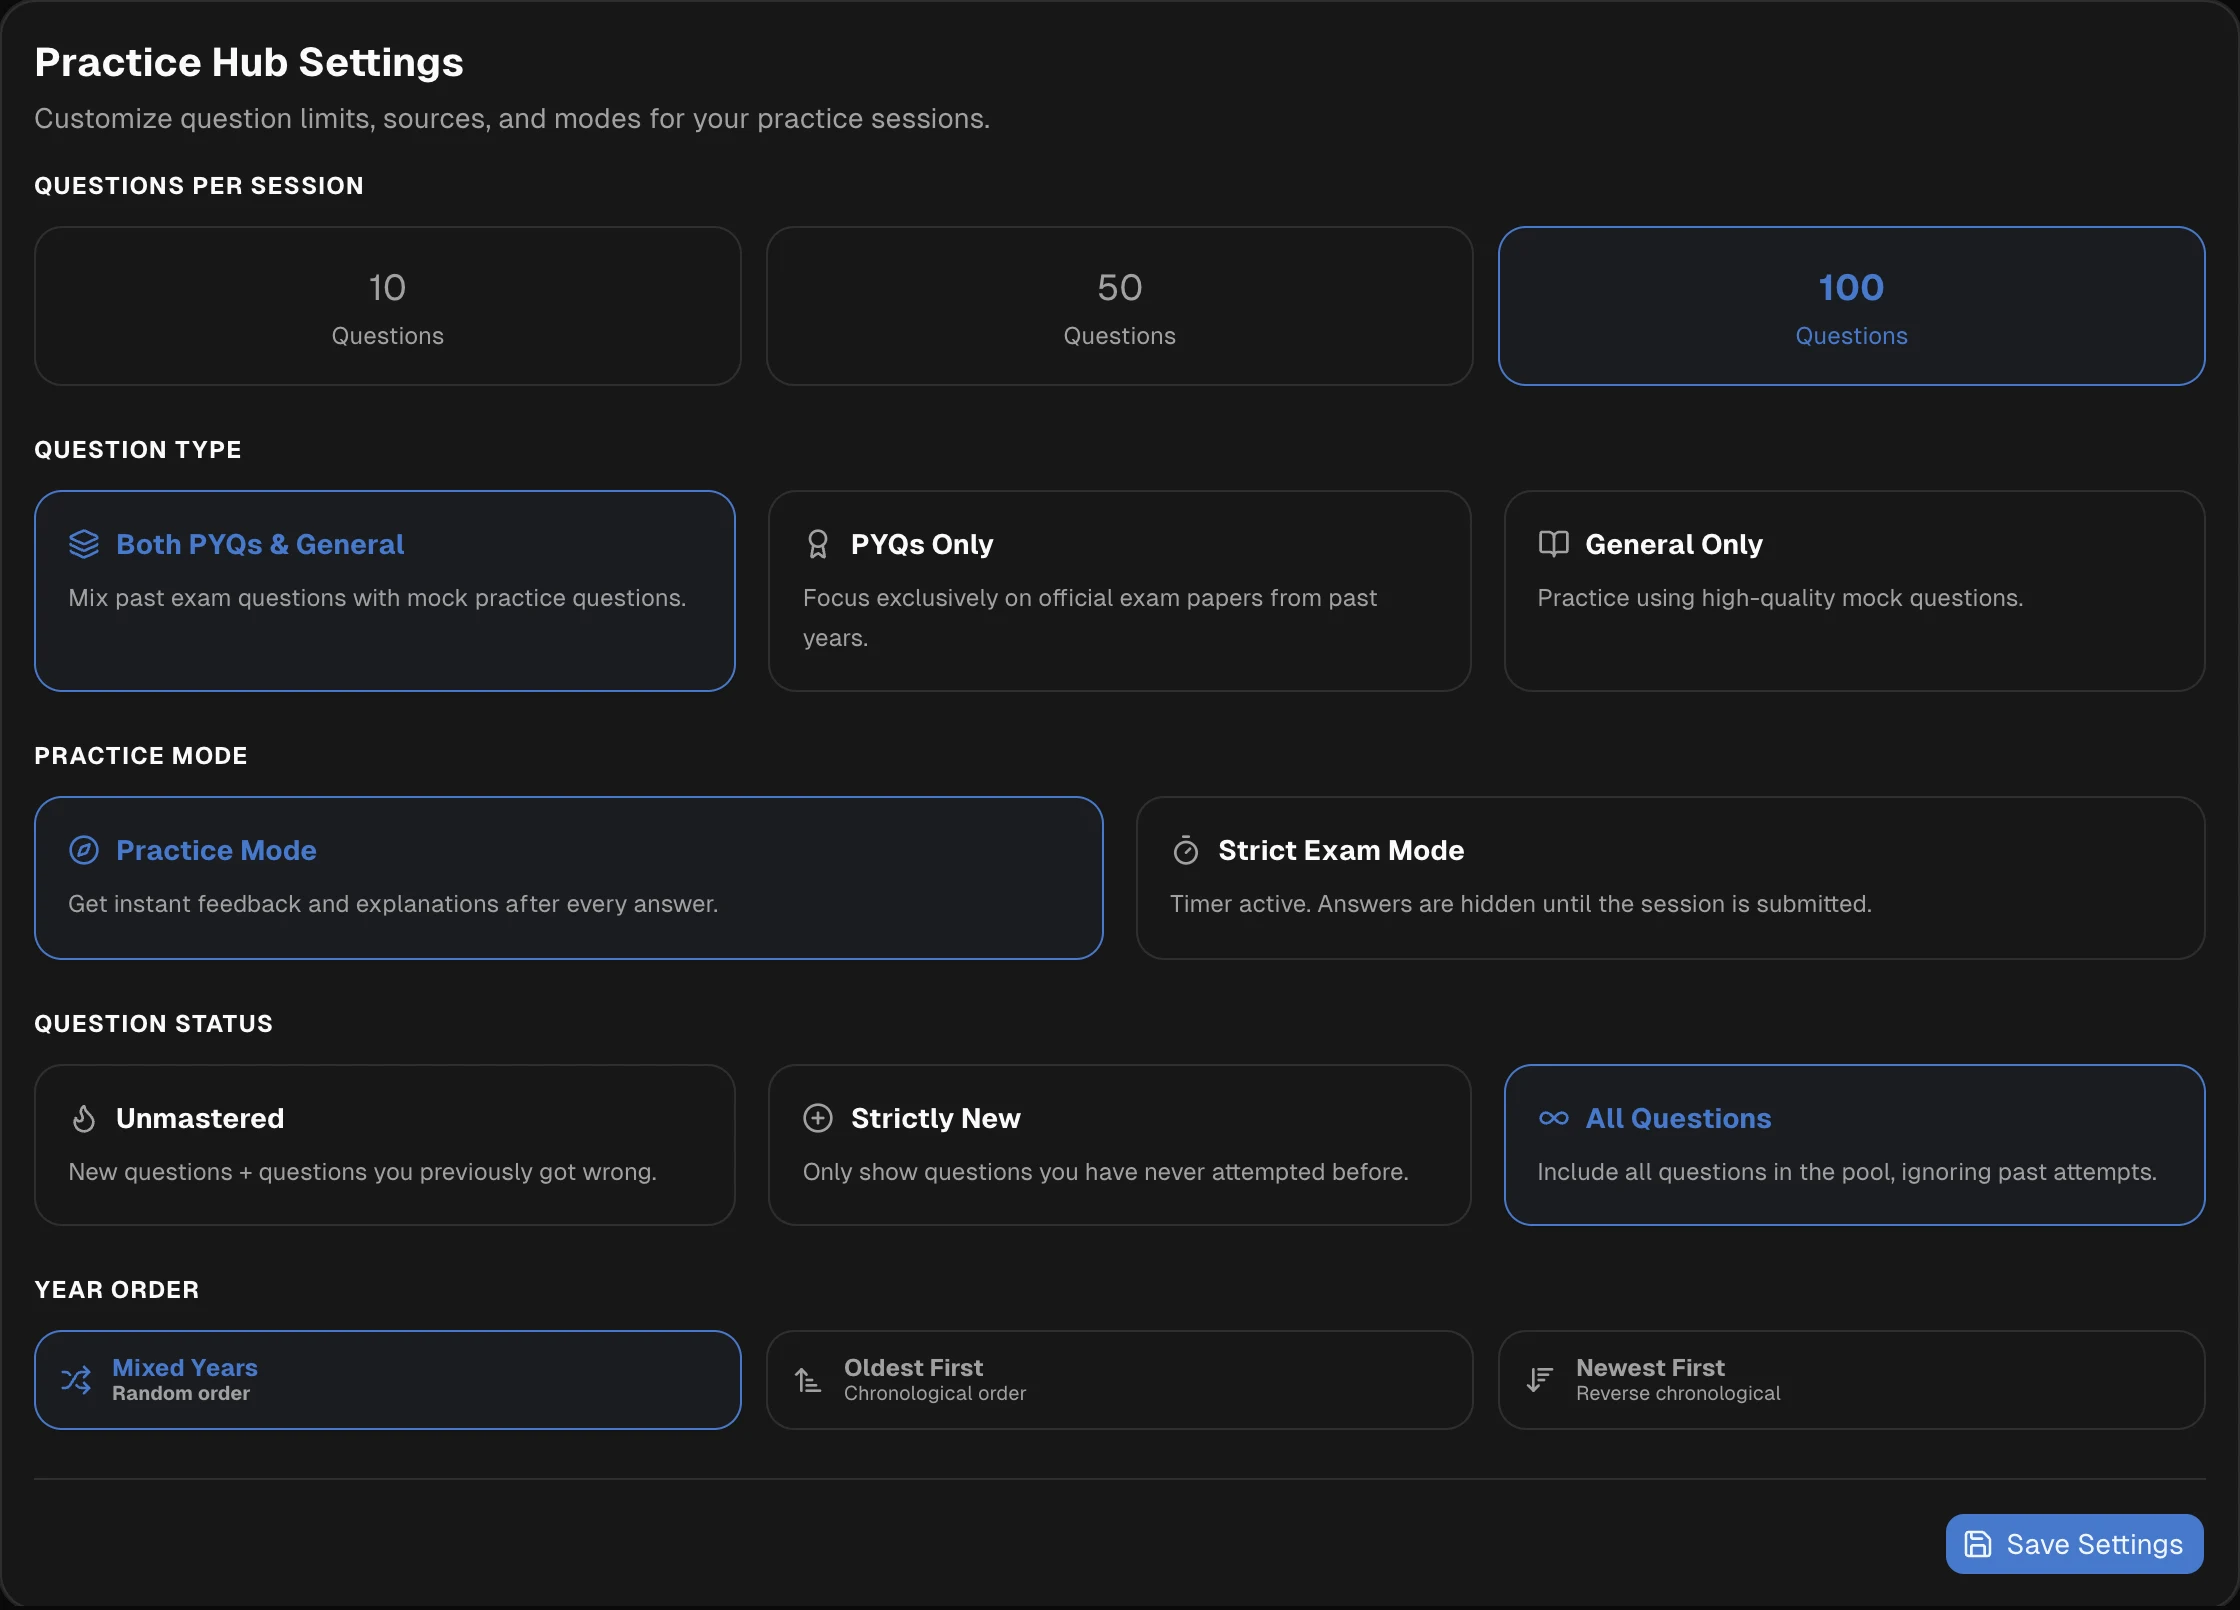Click the text 'Get instant feedback and explanations after every answer.'
The height and width of the screenshot is (1610, 2240).
[x=393, y=904]
